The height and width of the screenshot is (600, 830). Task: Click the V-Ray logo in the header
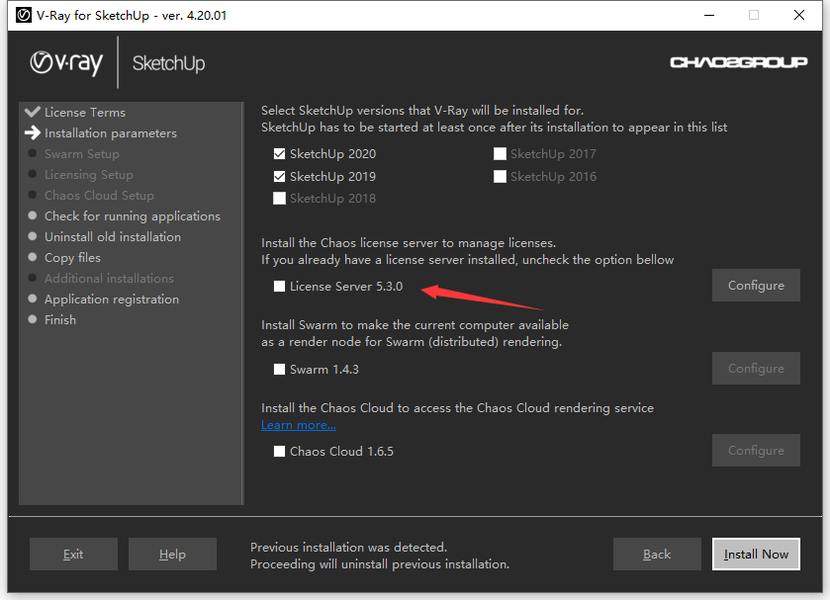[x=66, y=63]
